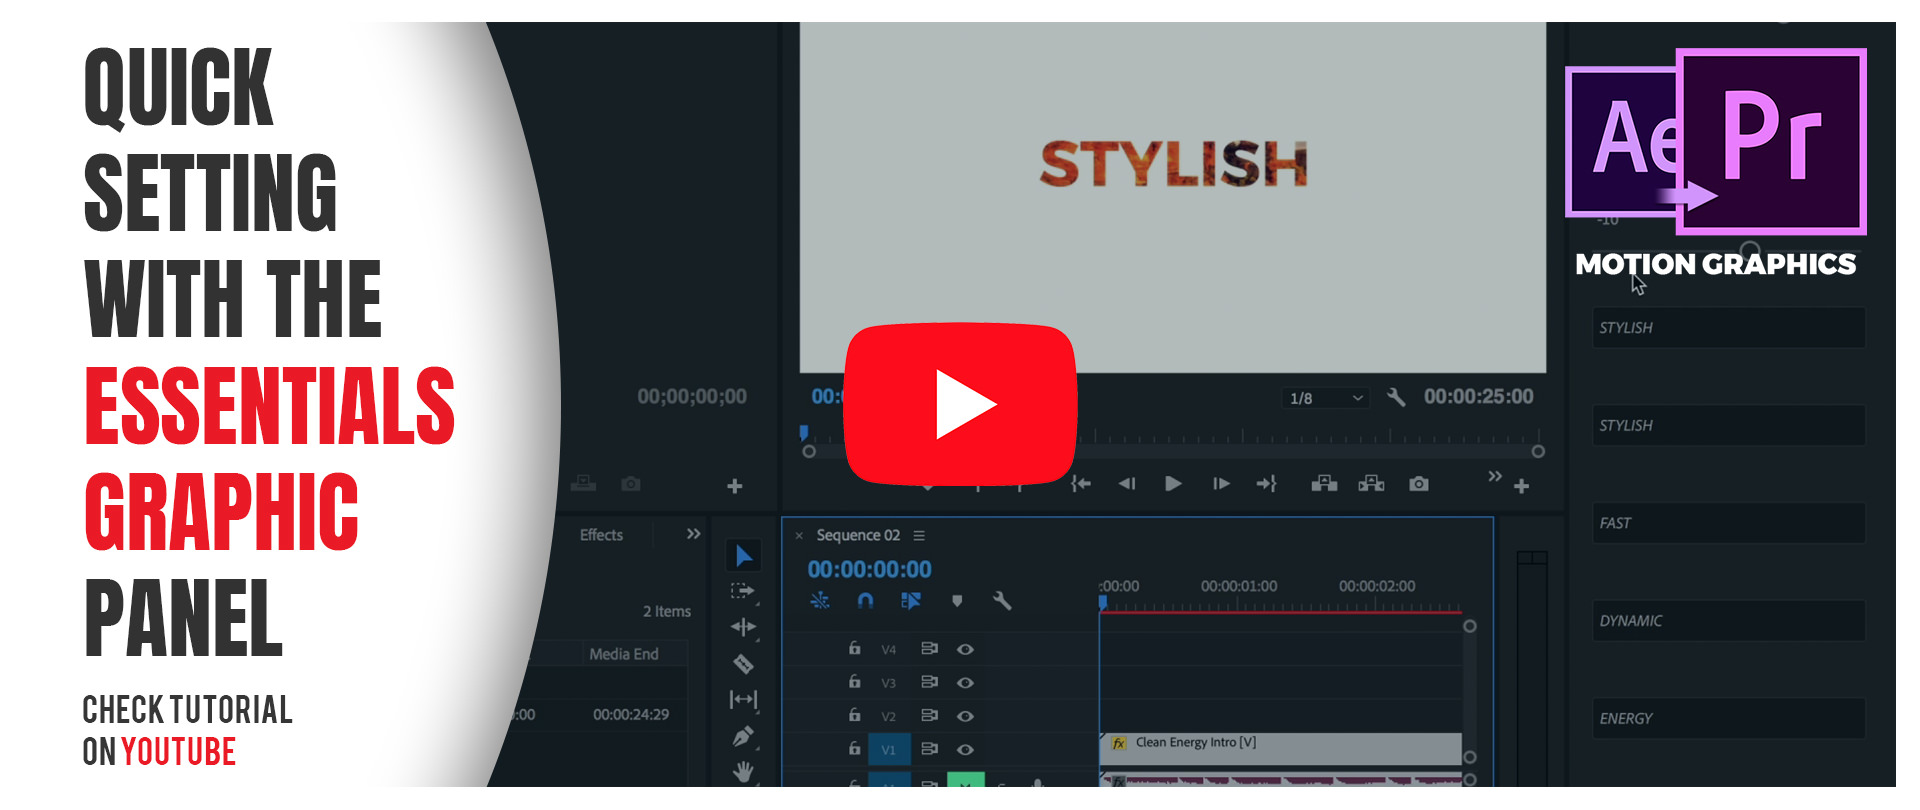Image resolution: width=1920 pixels, height=810 pixels.
Task: Hide V1 track output eye
Action: [x=965, y=749]
